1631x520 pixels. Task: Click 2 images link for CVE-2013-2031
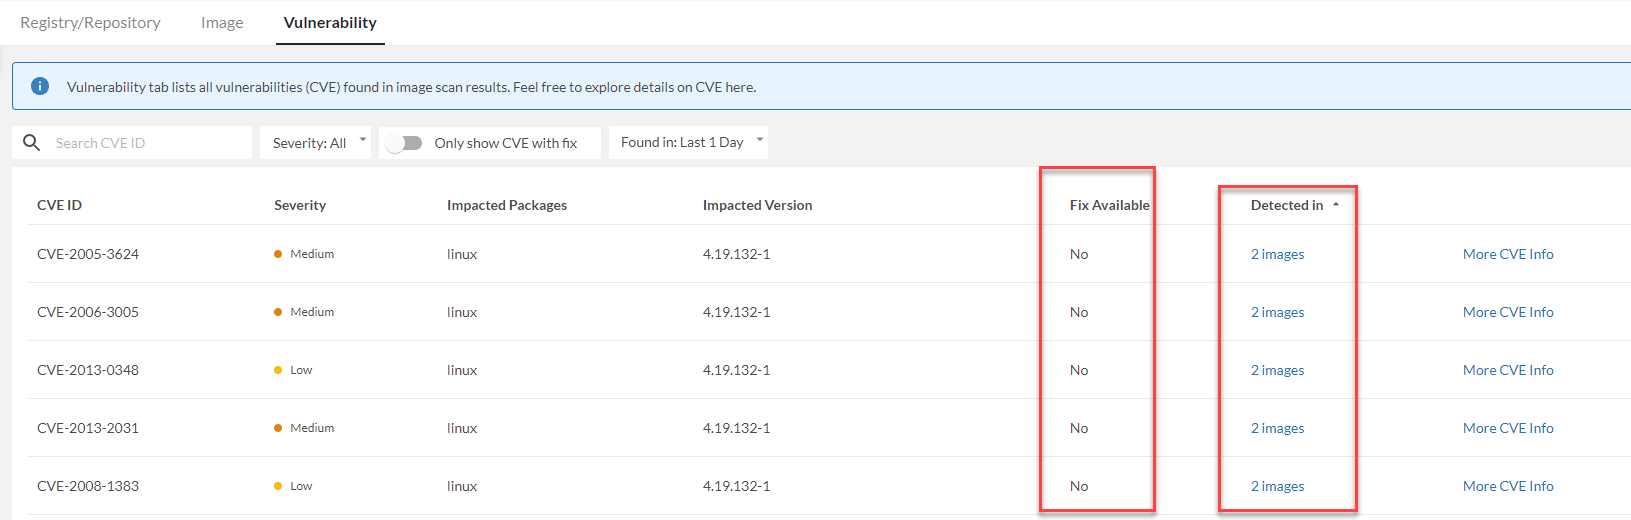(1277, 428)
